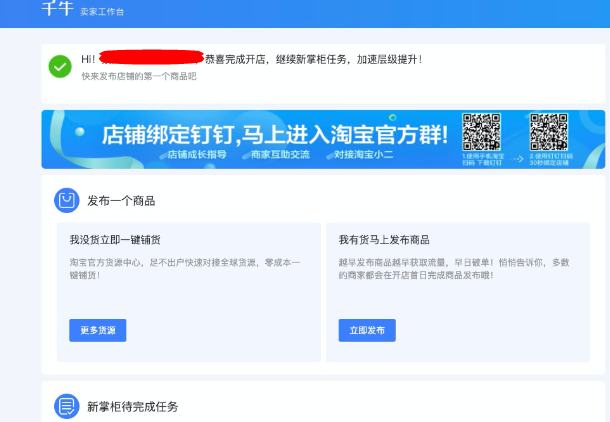The width and height of the screenshot is (610, 422).
Task: Click the arrow between the two QR codes
Action: coord(516,159)
